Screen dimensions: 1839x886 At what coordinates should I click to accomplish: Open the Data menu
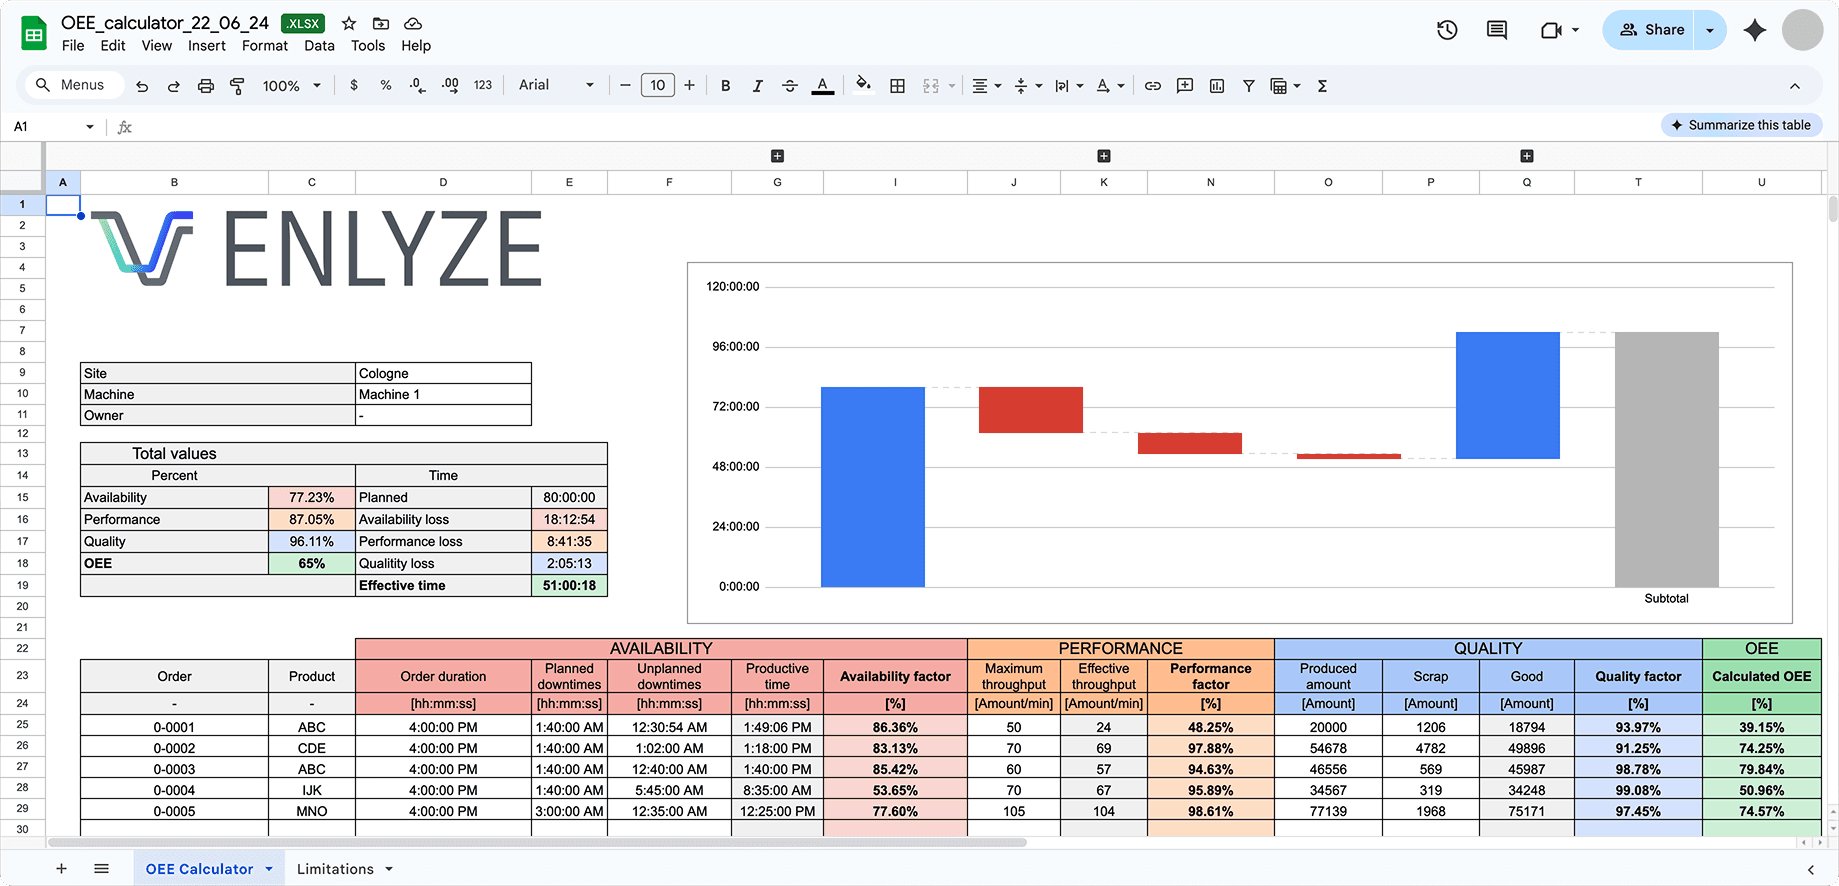tap(319, 46)
